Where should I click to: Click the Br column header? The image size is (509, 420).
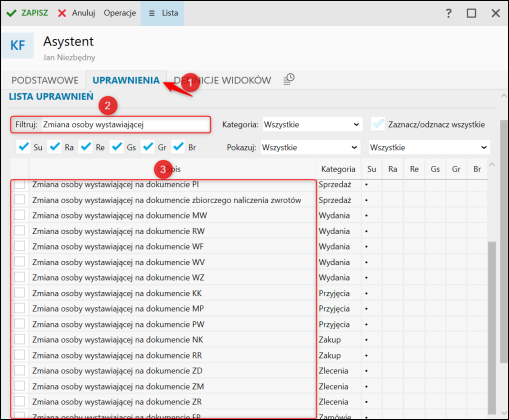click(x=477, y=169)
